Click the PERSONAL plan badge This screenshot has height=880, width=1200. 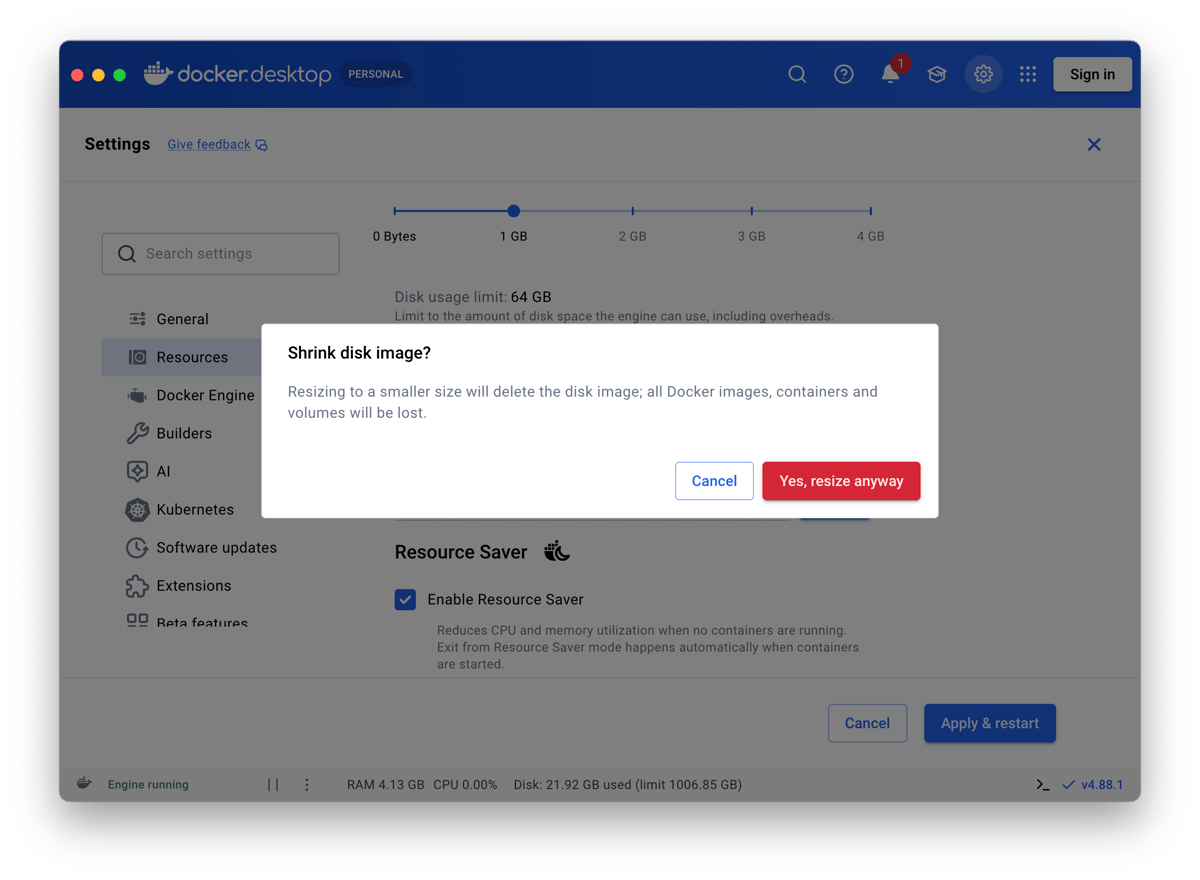(x=376, y=74)
